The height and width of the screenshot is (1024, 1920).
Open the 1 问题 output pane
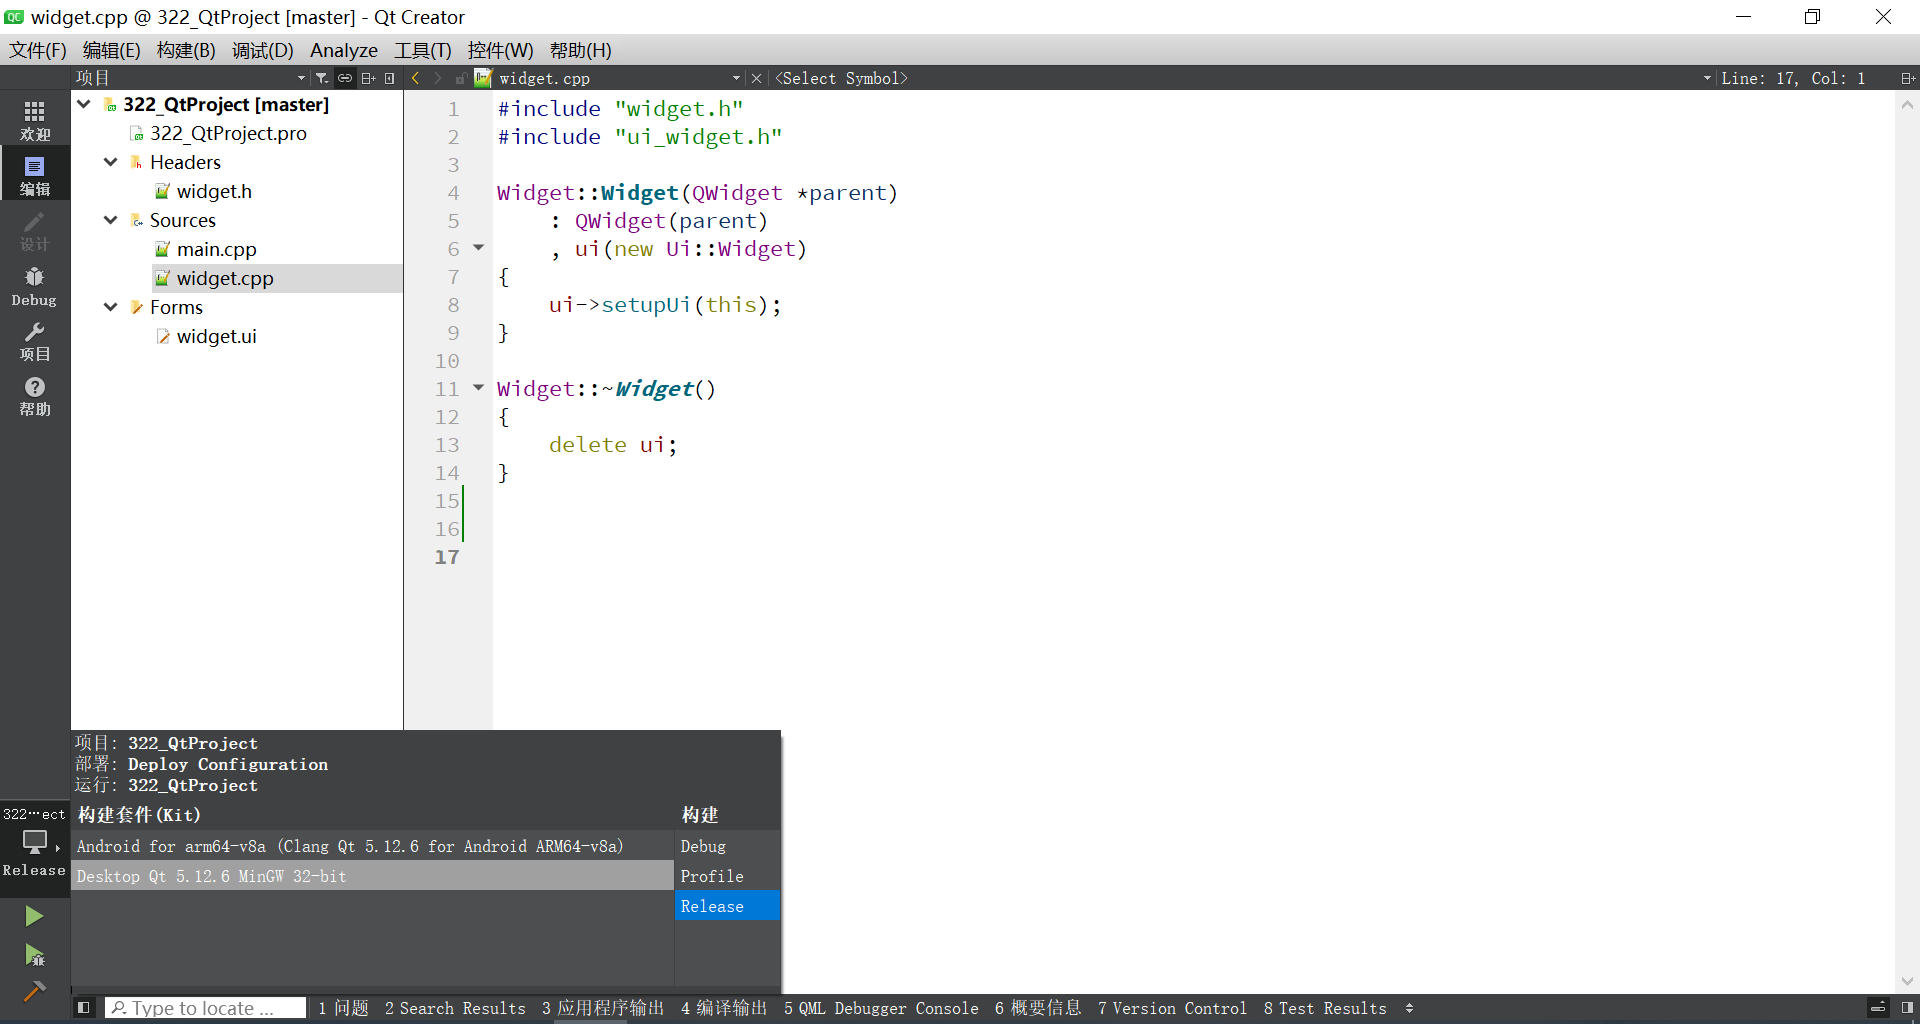click(x=343, y=1008)
